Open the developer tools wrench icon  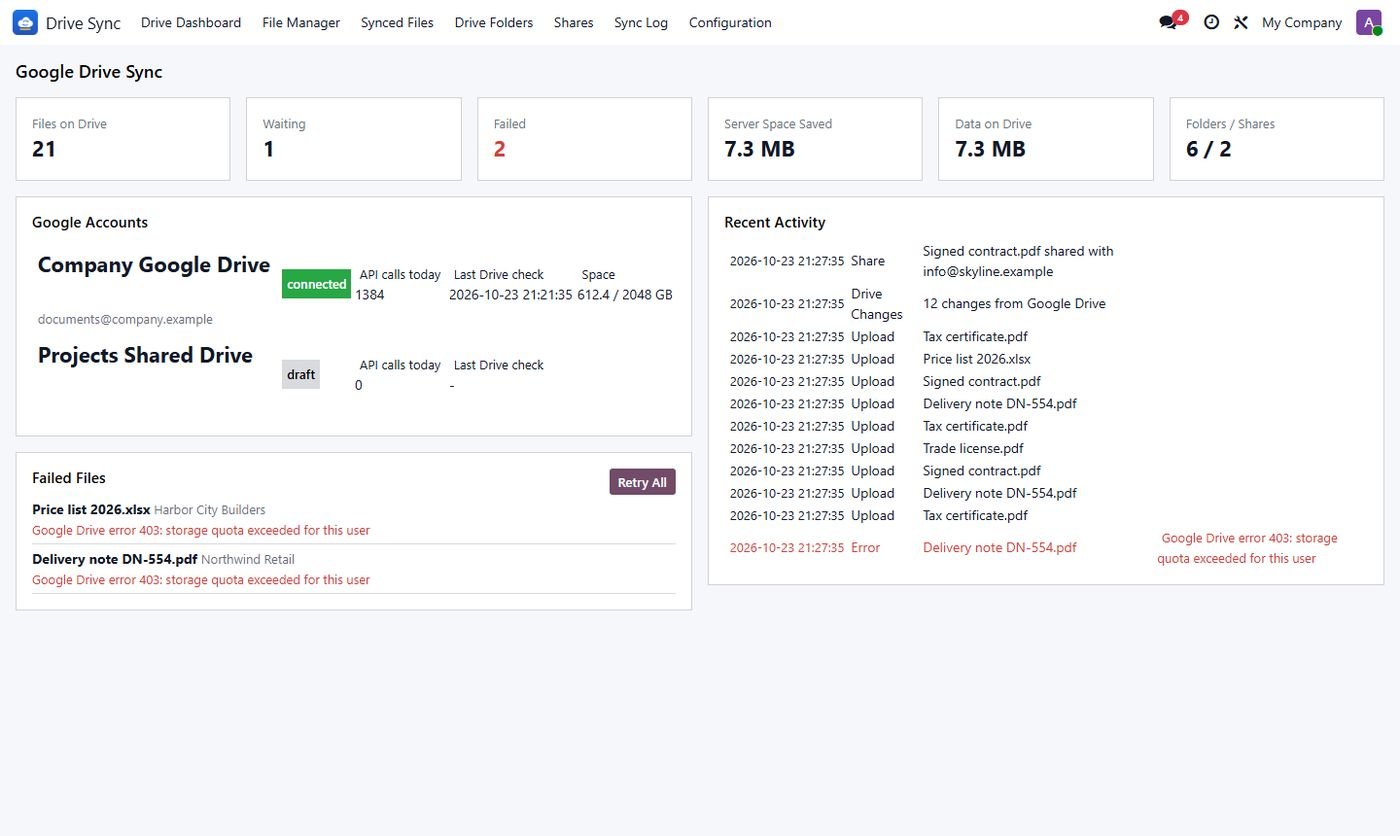1241,22
